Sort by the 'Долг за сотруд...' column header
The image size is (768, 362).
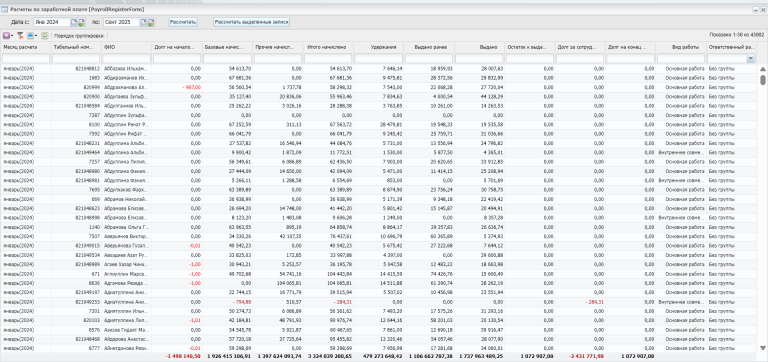(x=580, y=47)
